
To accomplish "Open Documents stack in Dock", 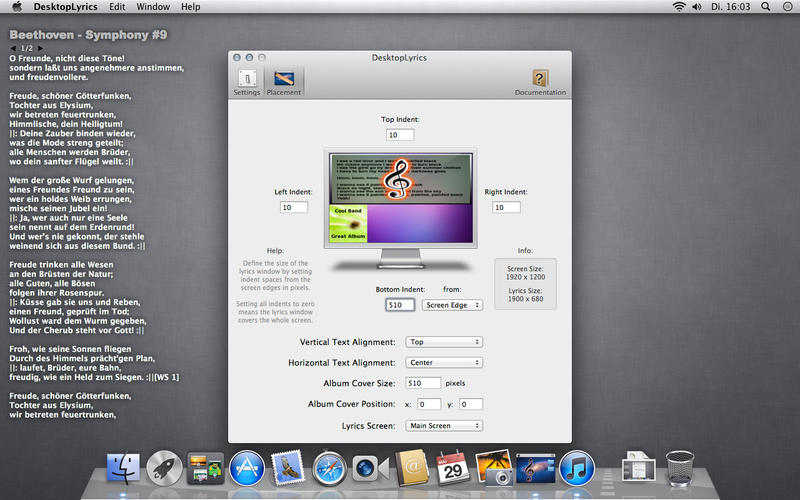I will [638, 466].
